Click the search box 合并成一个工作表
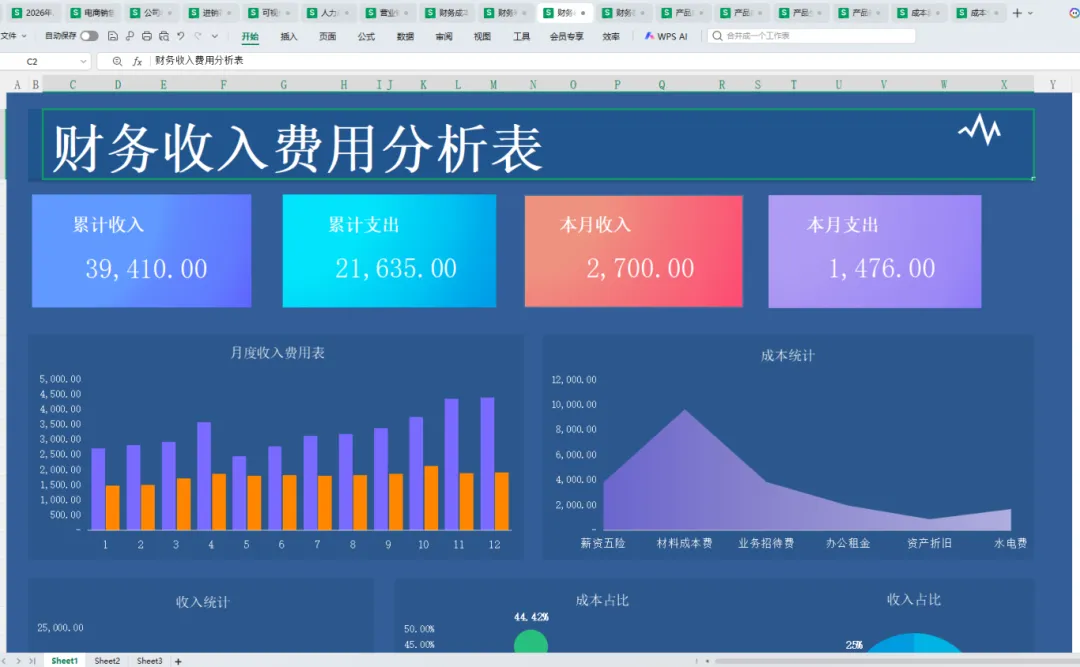The height and width of the screenshot is (667, 1080). pos(811,36)
